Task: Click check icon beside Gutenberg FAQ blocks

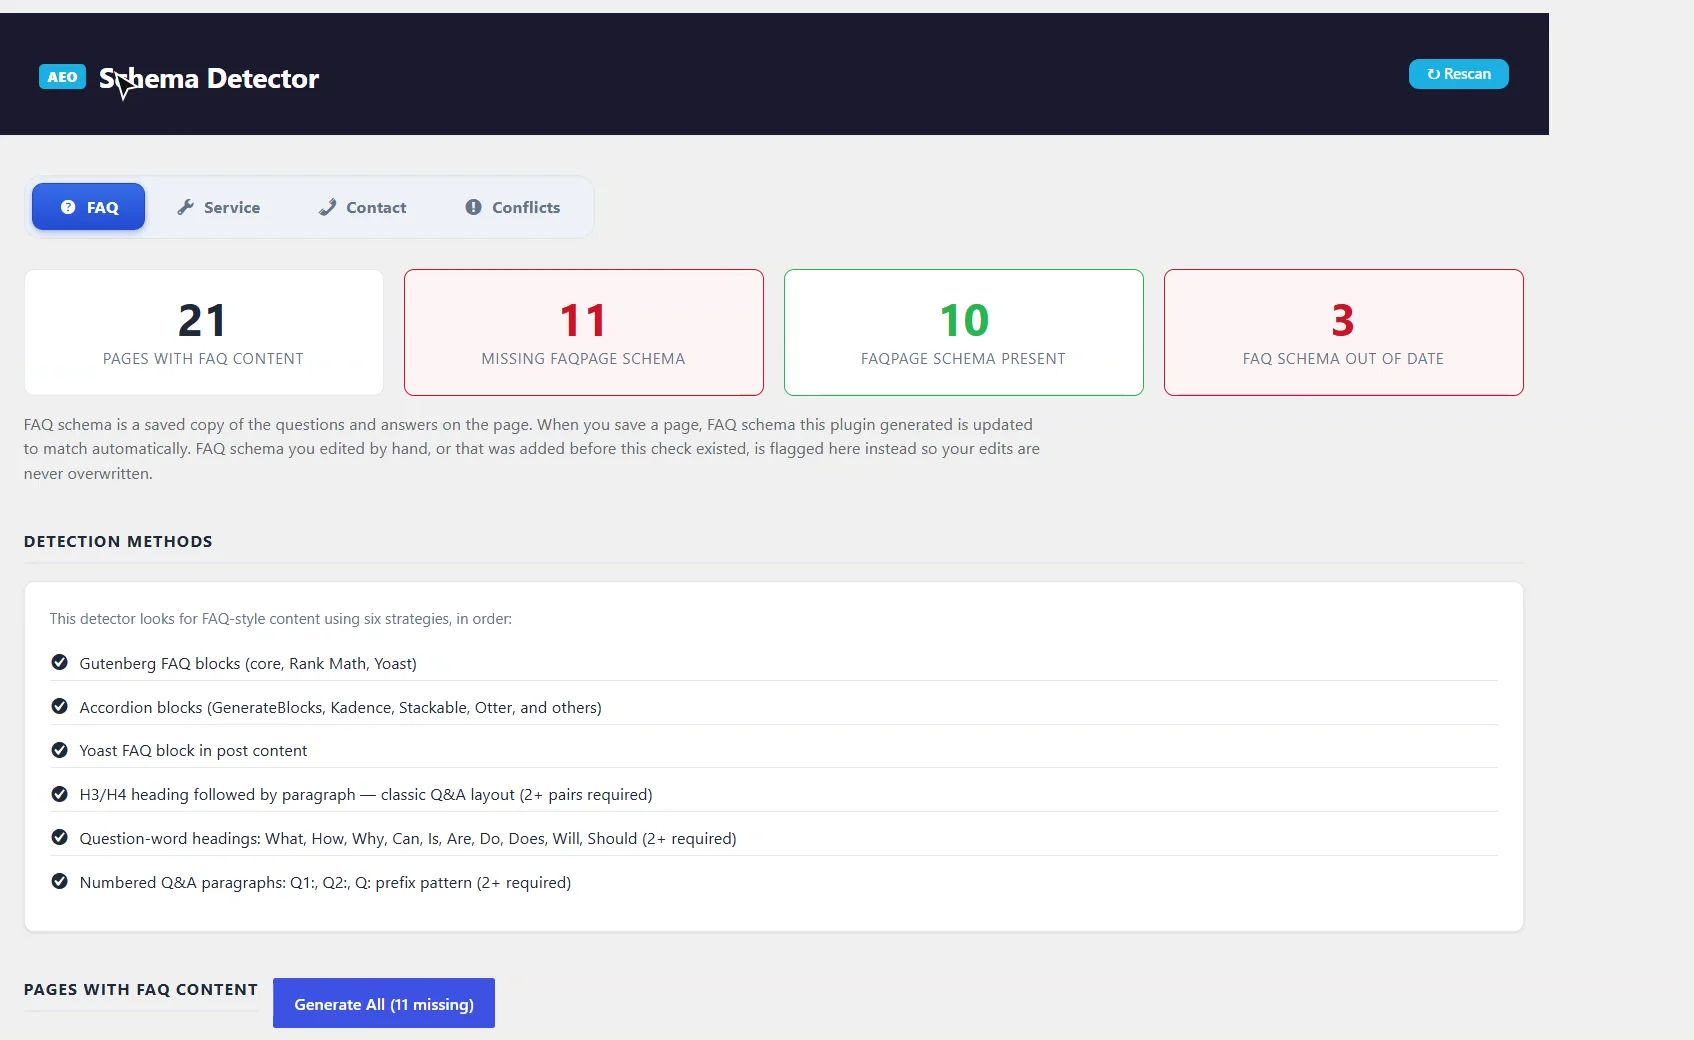Action: click(59, 662)
